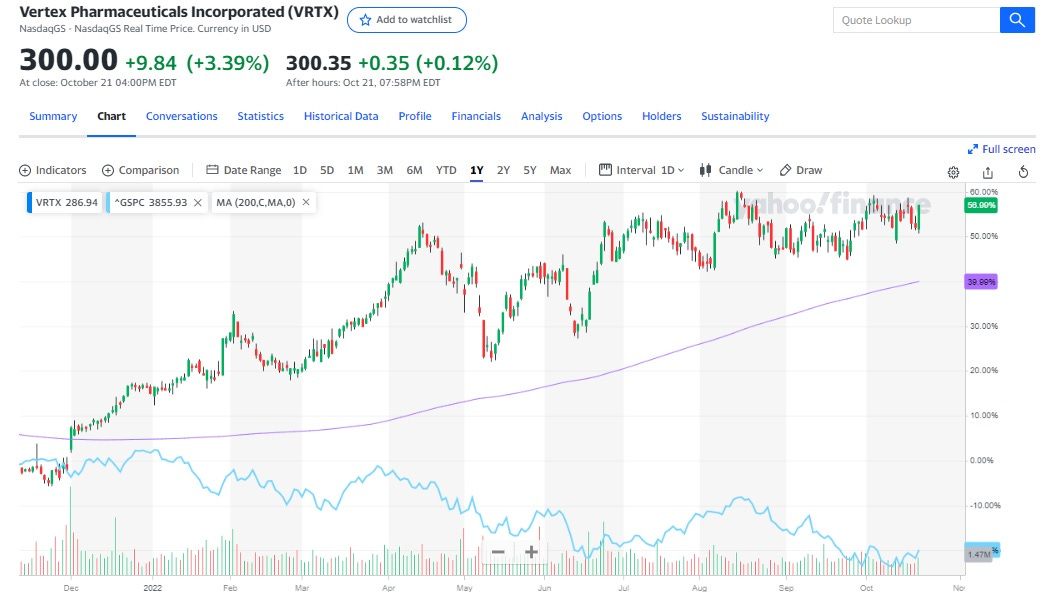Click the magnifier search button
The image size is (1050, 592).
[1017, 20]
